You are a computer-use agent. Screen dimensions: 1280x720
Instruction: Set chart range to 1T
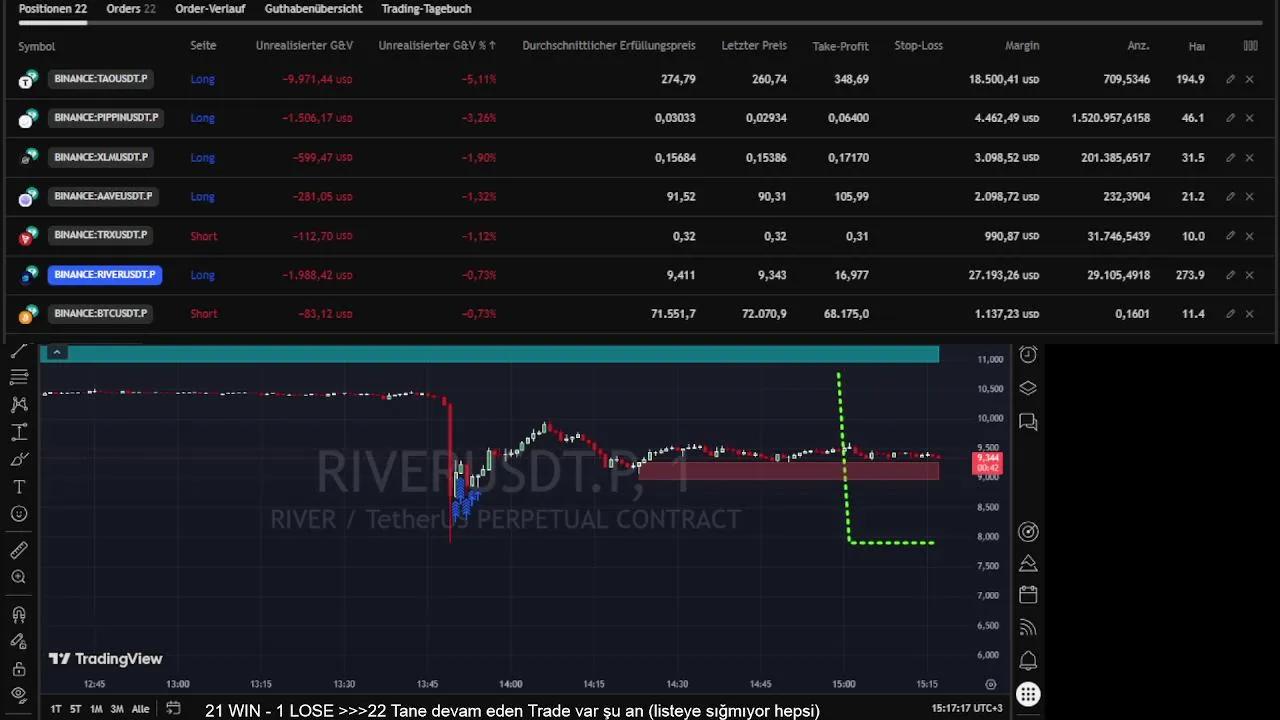click(x=56, y=709)
